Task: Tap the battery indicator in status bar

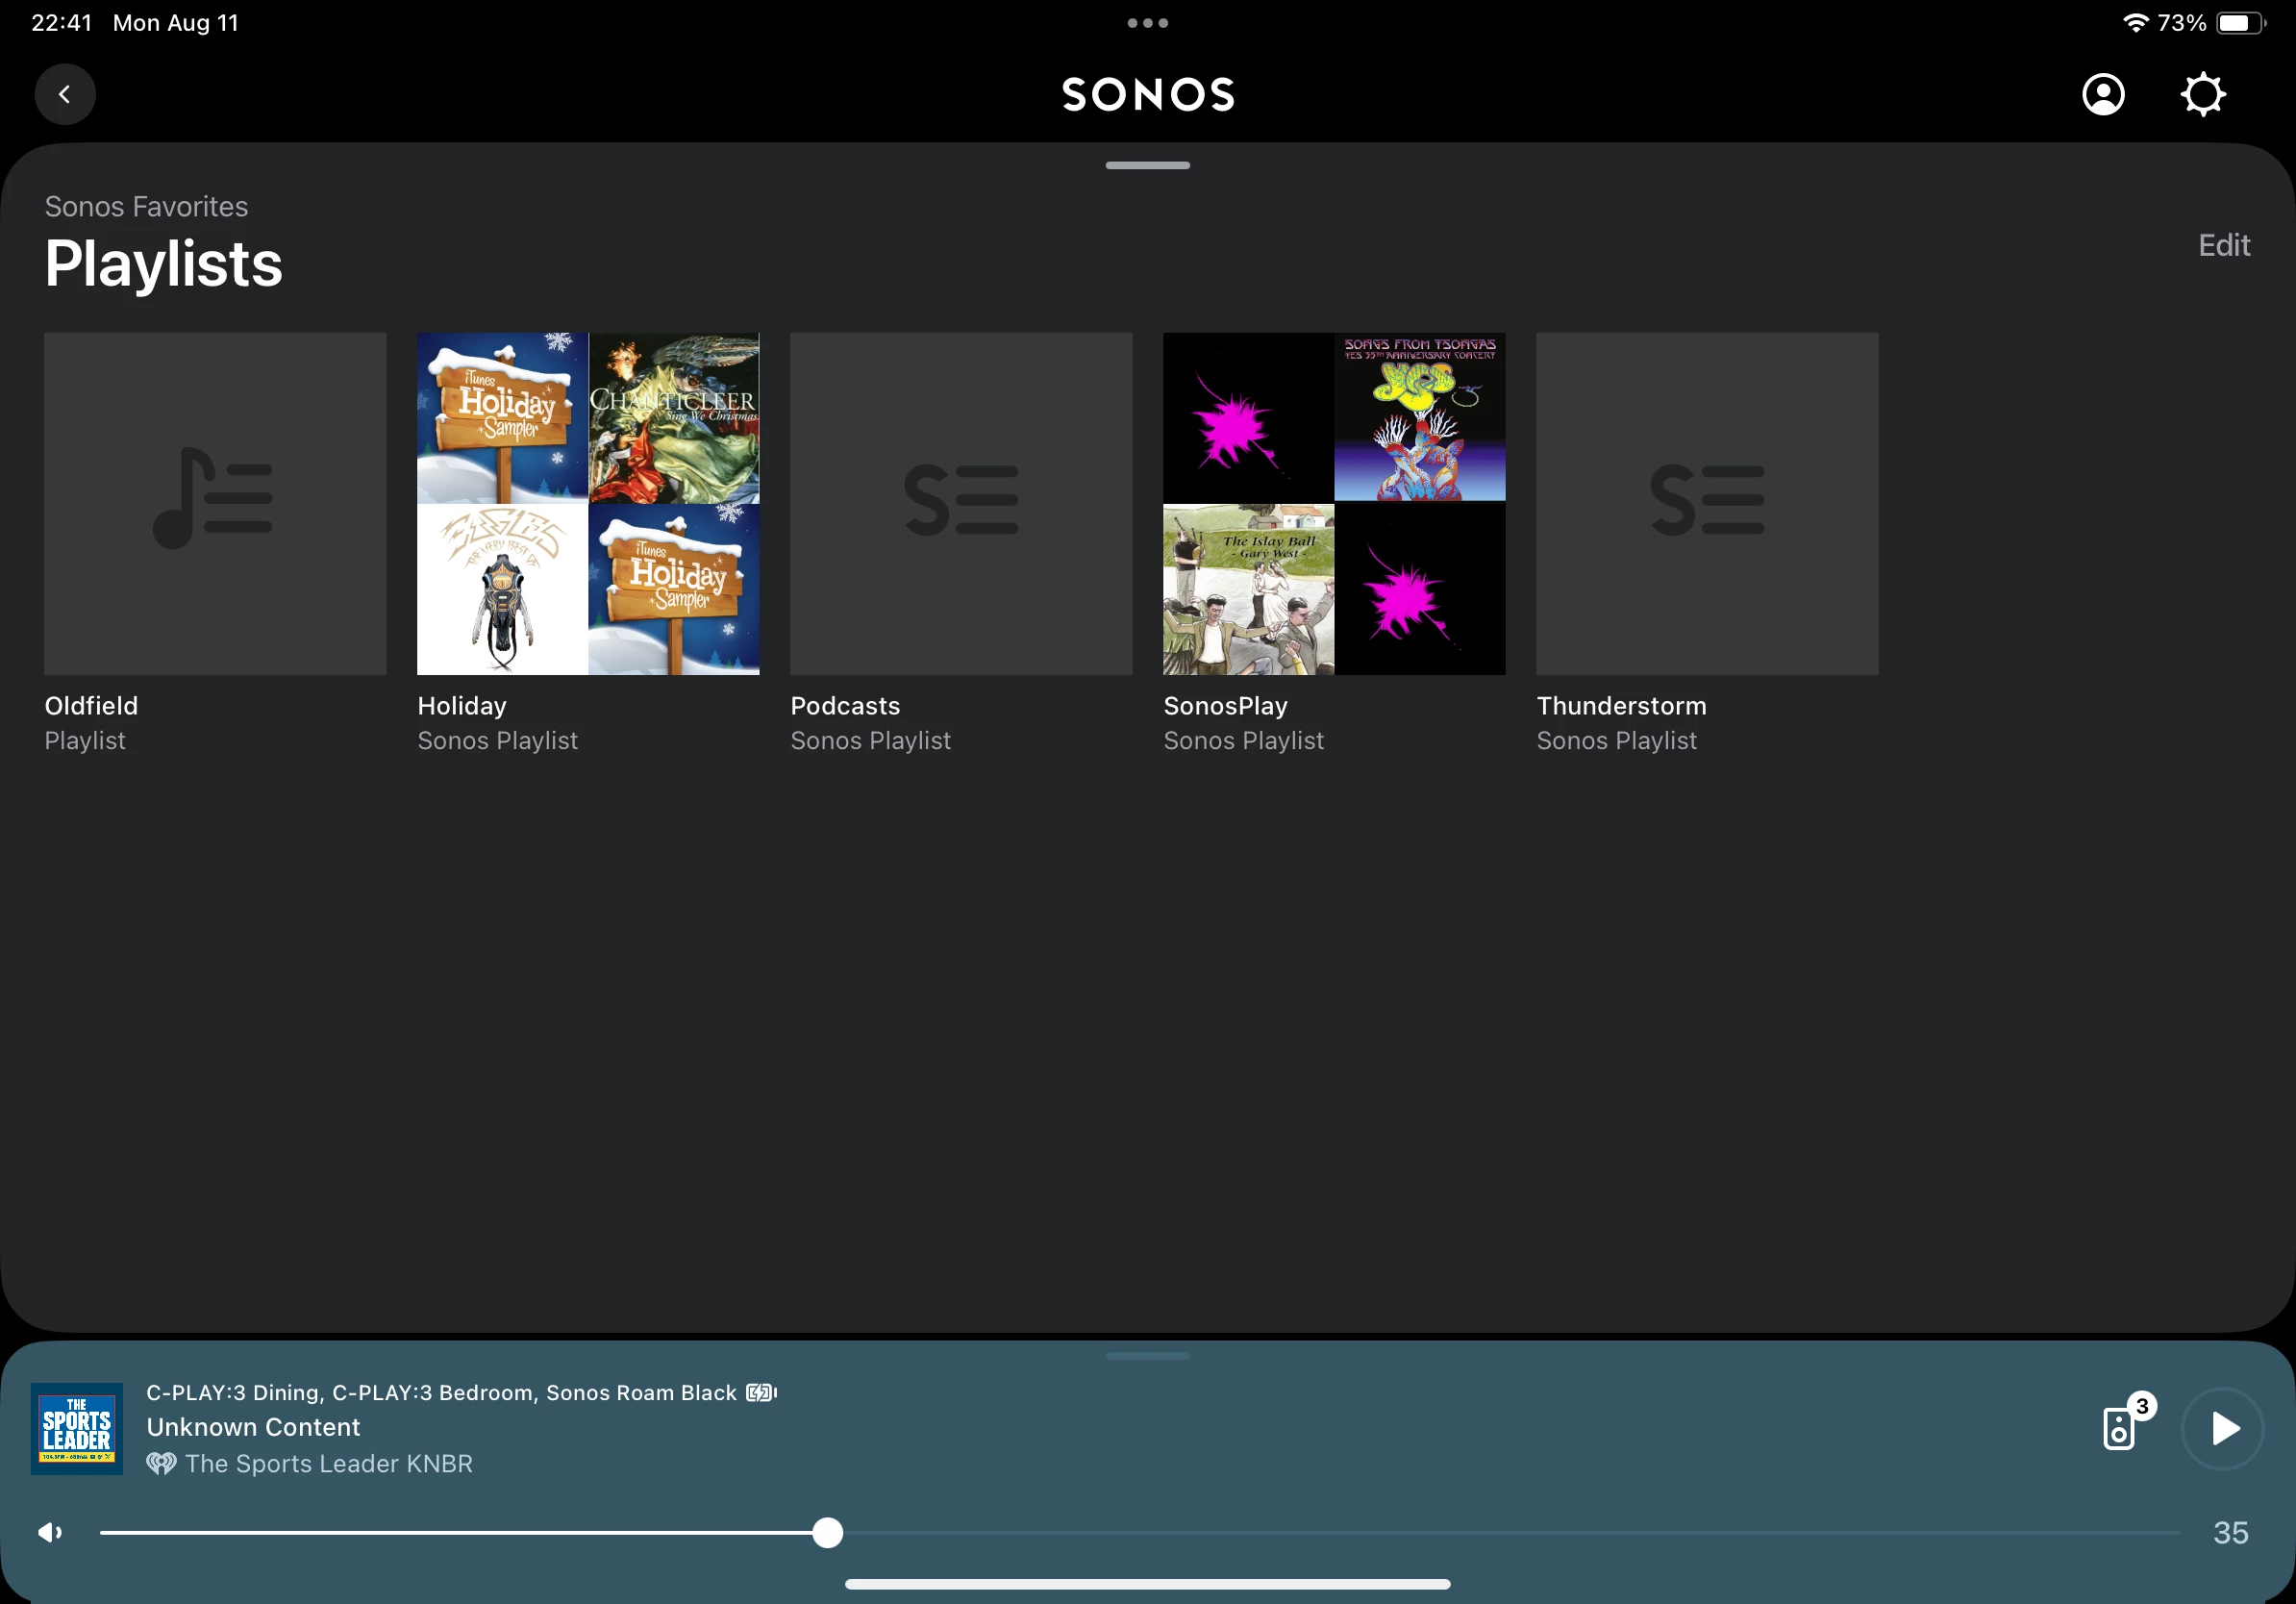Action: coord(2241,23)
